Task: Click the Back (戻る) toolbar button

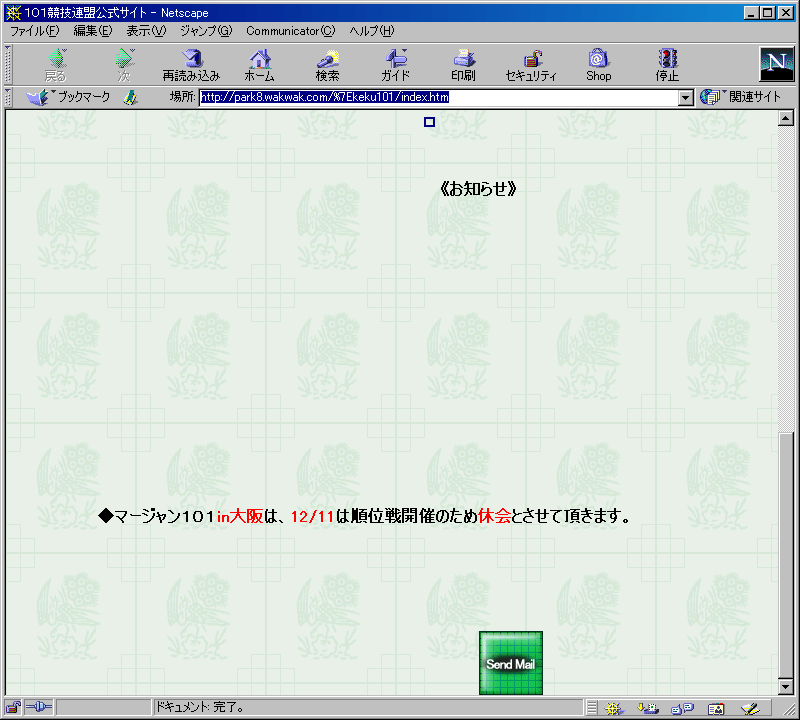Action: 57,65
